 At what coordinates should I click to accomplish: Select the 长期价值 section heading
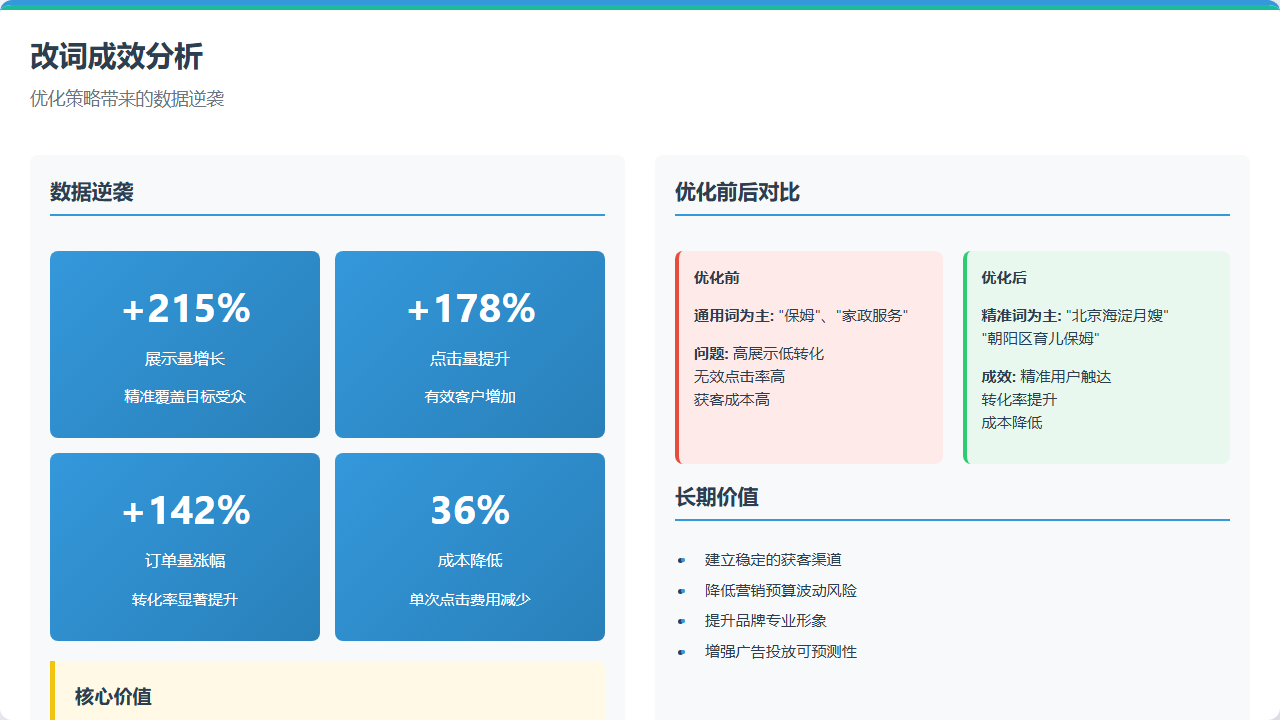coord(717,497)
